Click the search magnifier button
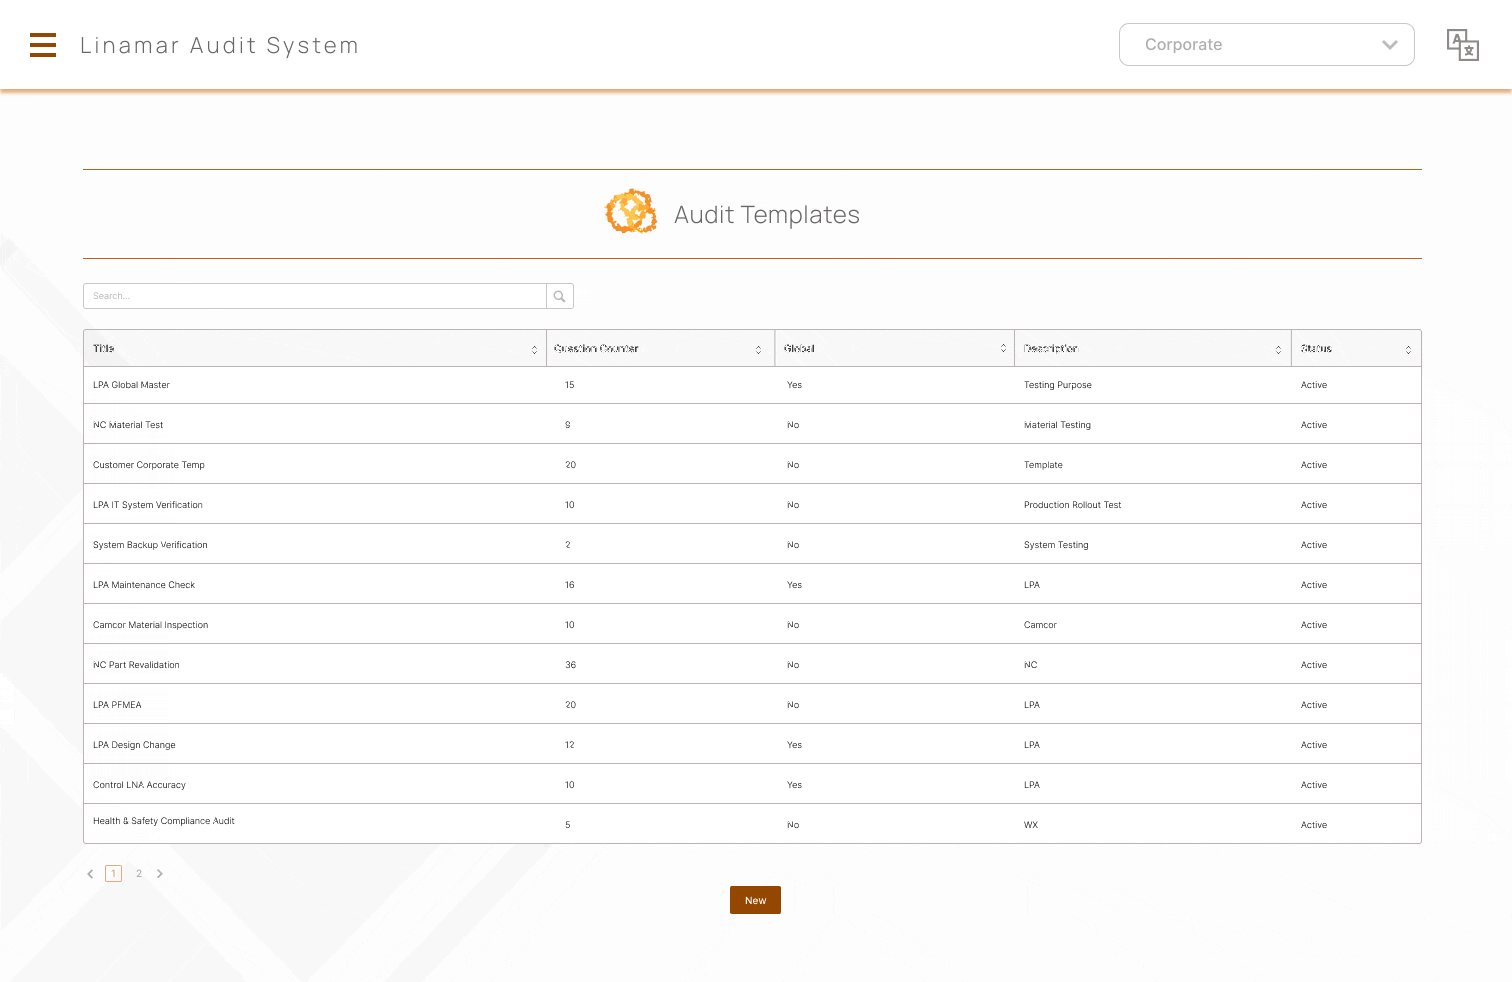 pos(560,296)
